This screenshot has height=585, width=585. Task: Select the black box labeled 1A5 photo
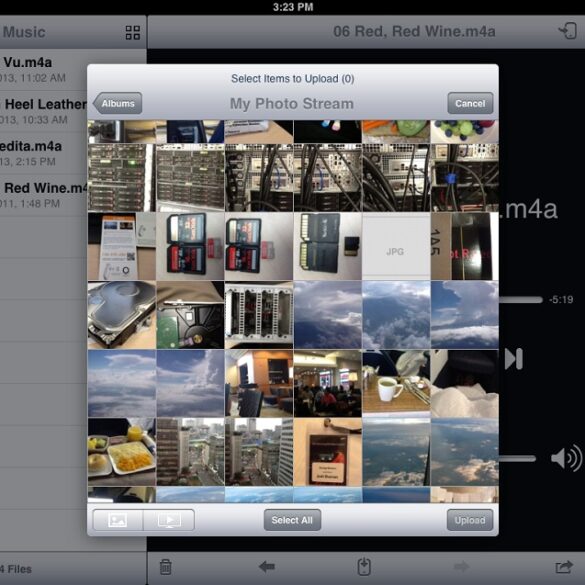tap(464, 246)
